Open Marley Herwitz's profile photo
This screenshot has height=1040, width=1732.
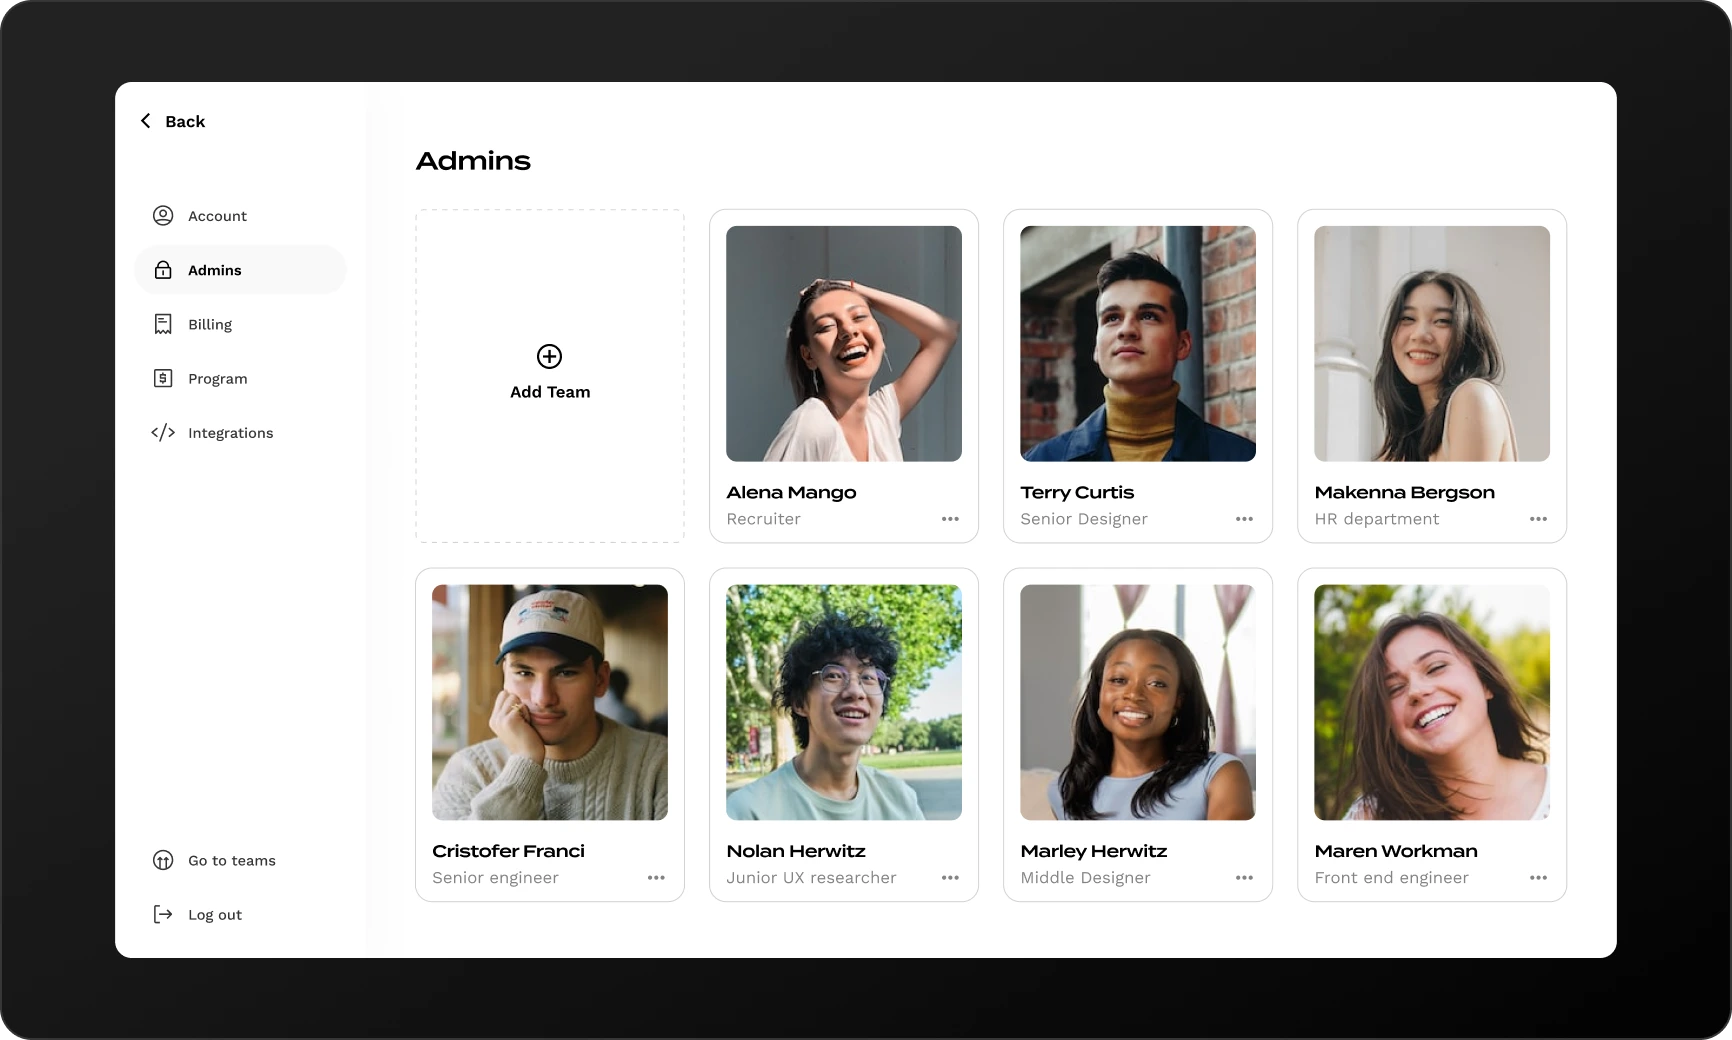click(1138, 703)
